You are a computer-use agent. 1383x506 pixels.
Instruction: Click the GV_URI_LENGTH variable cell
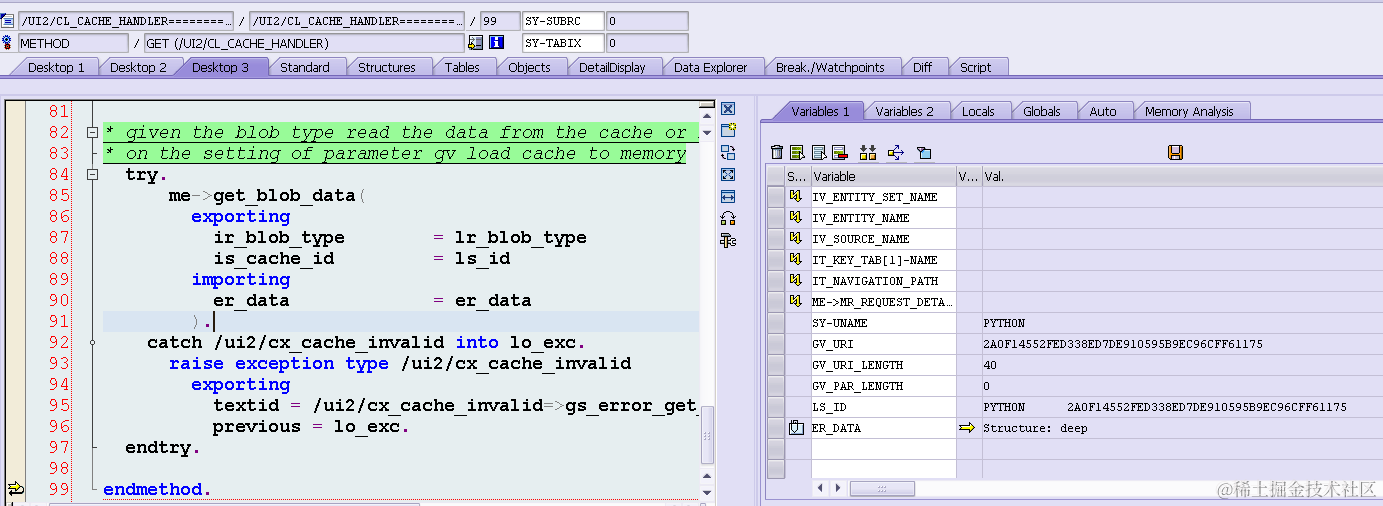coord(884,365)
